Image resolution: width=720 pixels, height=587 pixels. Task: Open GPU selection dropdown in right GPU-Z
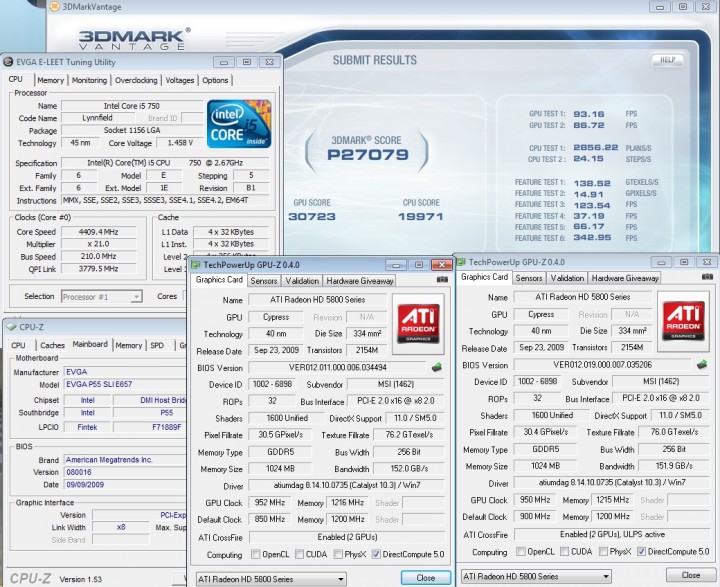click(536, 576)
